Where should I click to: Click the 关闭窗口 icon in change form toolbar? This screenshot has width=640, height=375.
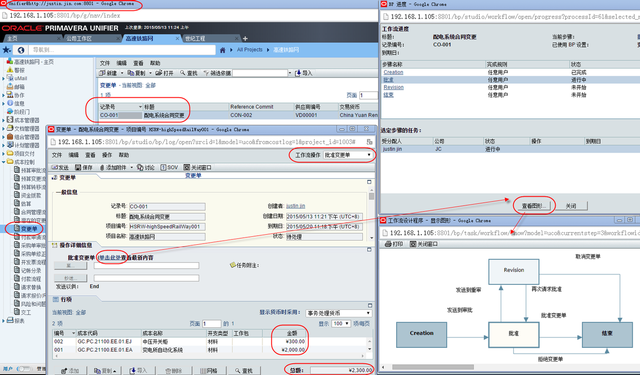[x=187, y=167]
